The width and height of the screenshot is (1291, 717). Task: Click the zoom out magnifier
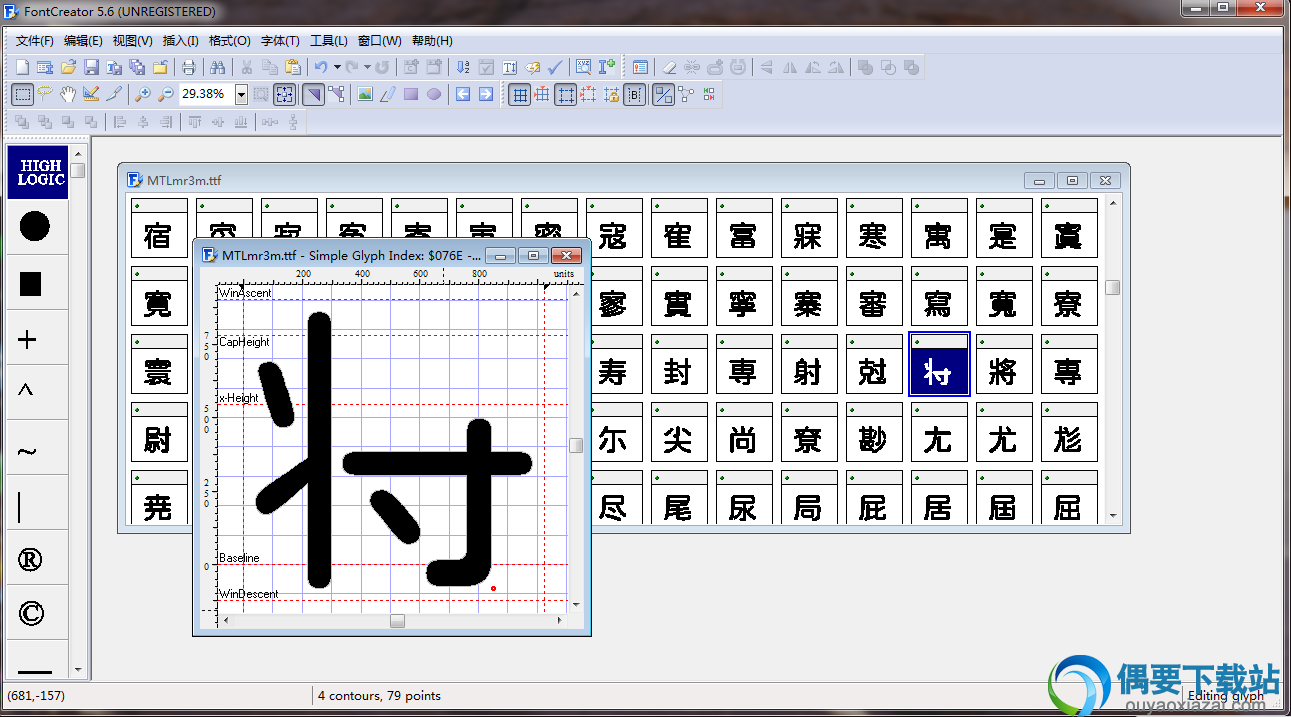point(166,94)
